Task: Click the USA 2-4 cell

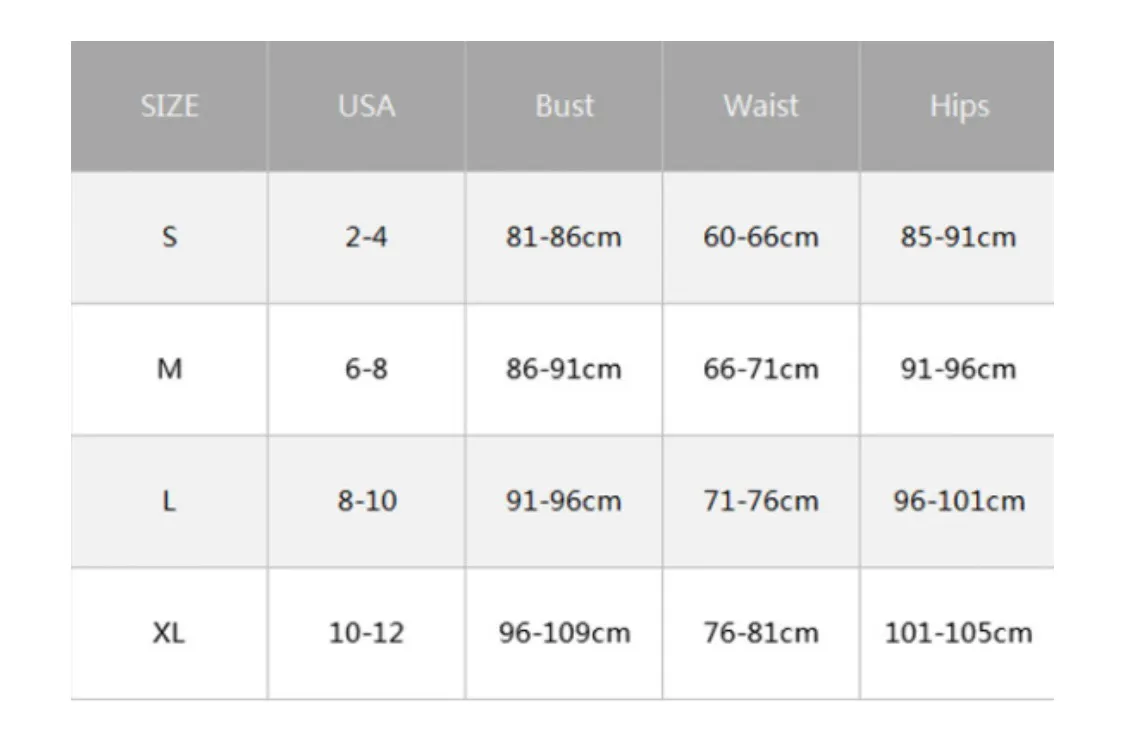Action: coord(366,238)
